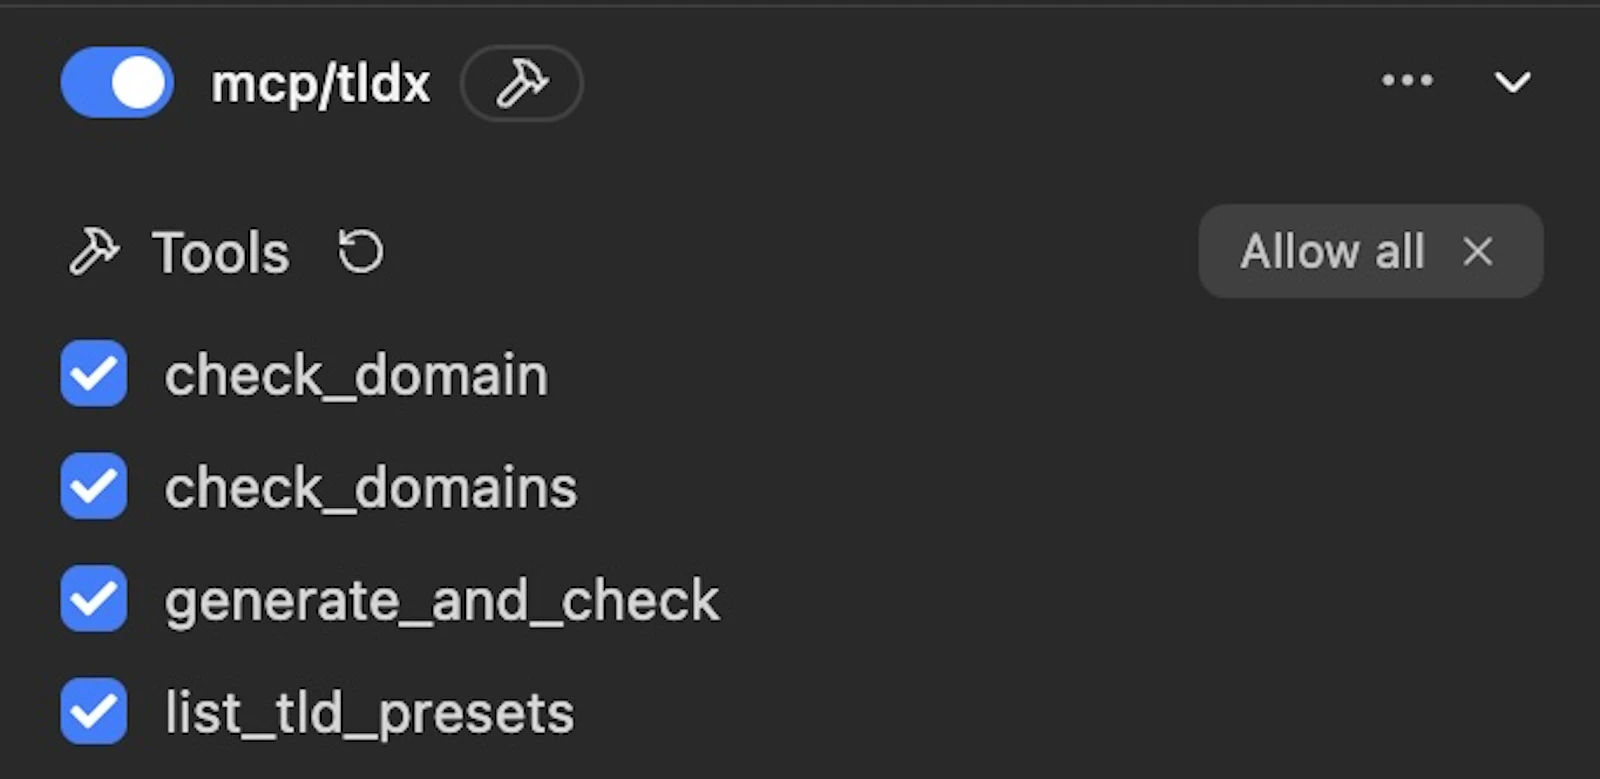Screen dimensions: 1600x779
Task: Open the Allow all permission selector
Action: (x=1370, y=251)
